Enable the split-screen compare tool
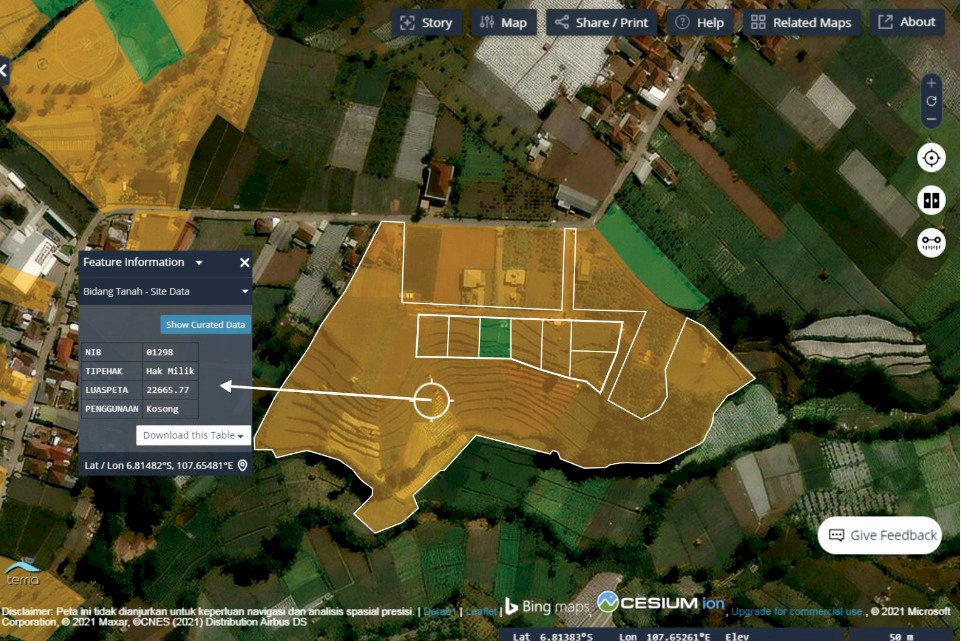 click(931, 200)
